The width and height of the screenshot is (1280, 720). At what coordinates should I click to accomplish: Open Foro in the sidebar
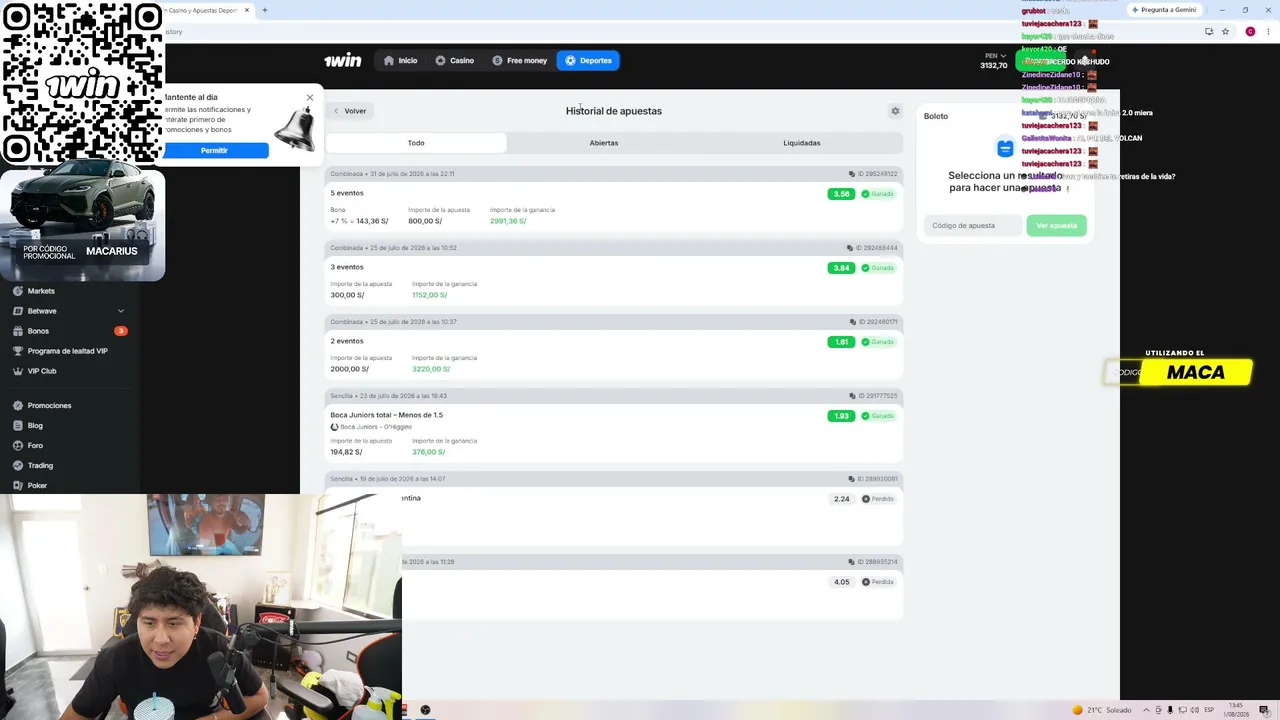[x=35, y=445]
